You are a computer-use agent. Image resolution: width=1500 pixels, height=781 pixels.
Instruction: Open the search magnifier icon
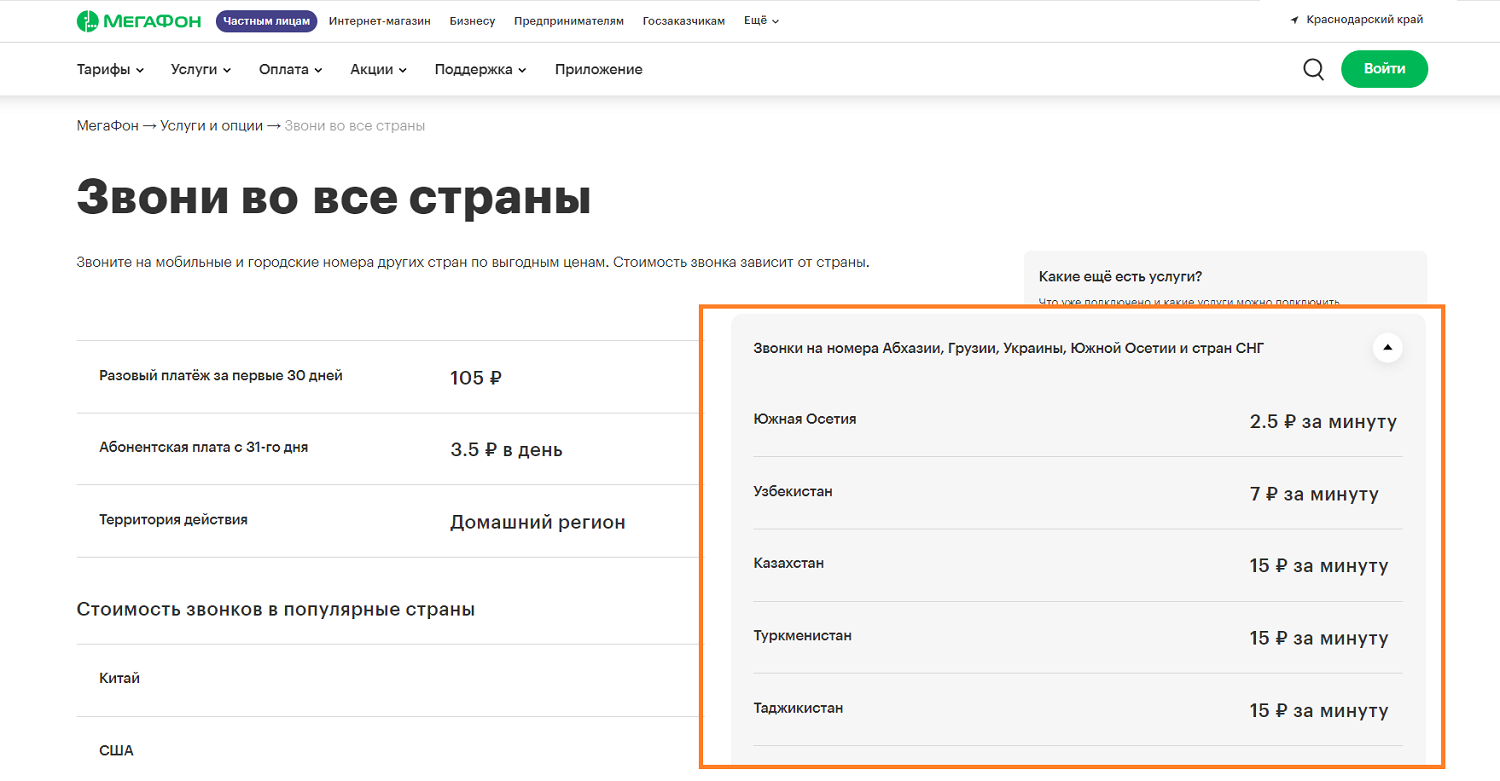click(1313, 69)
